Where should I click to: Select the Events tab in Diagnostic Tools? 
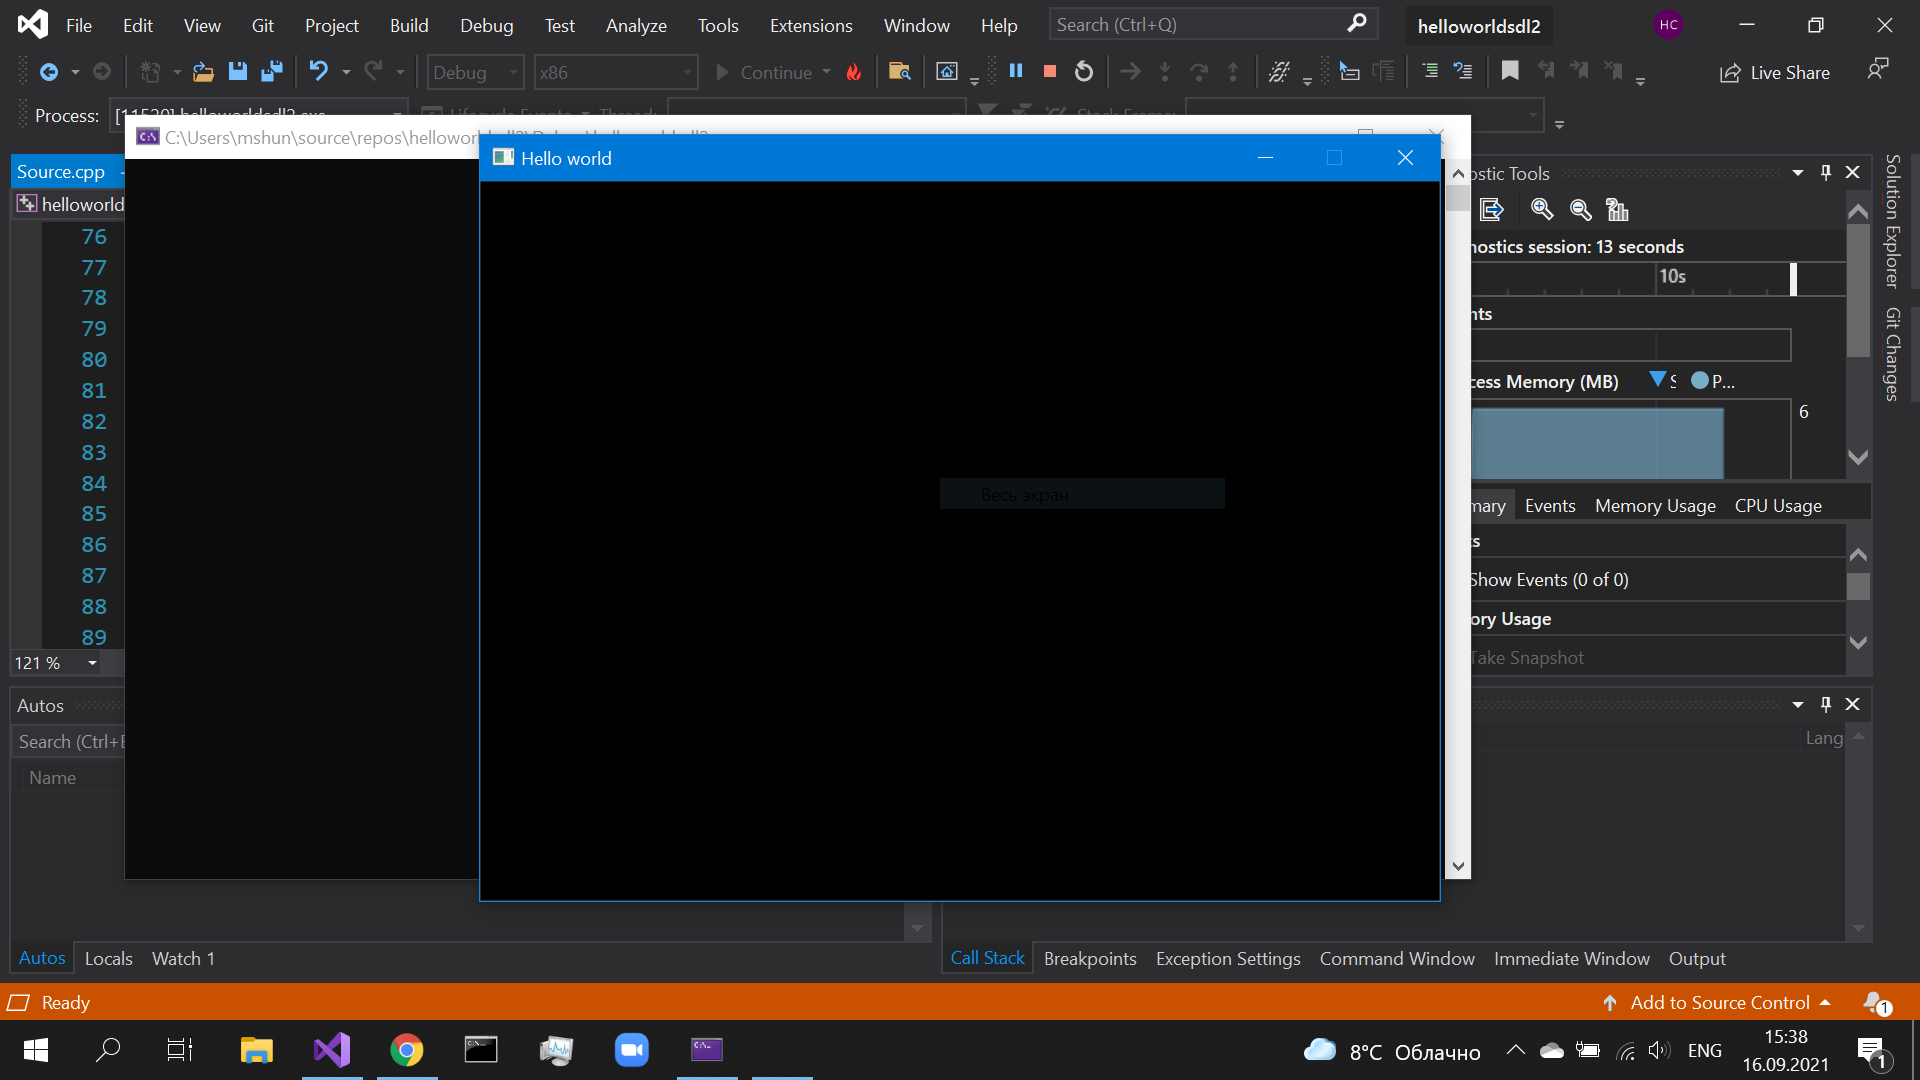(x=1550, y=506)
